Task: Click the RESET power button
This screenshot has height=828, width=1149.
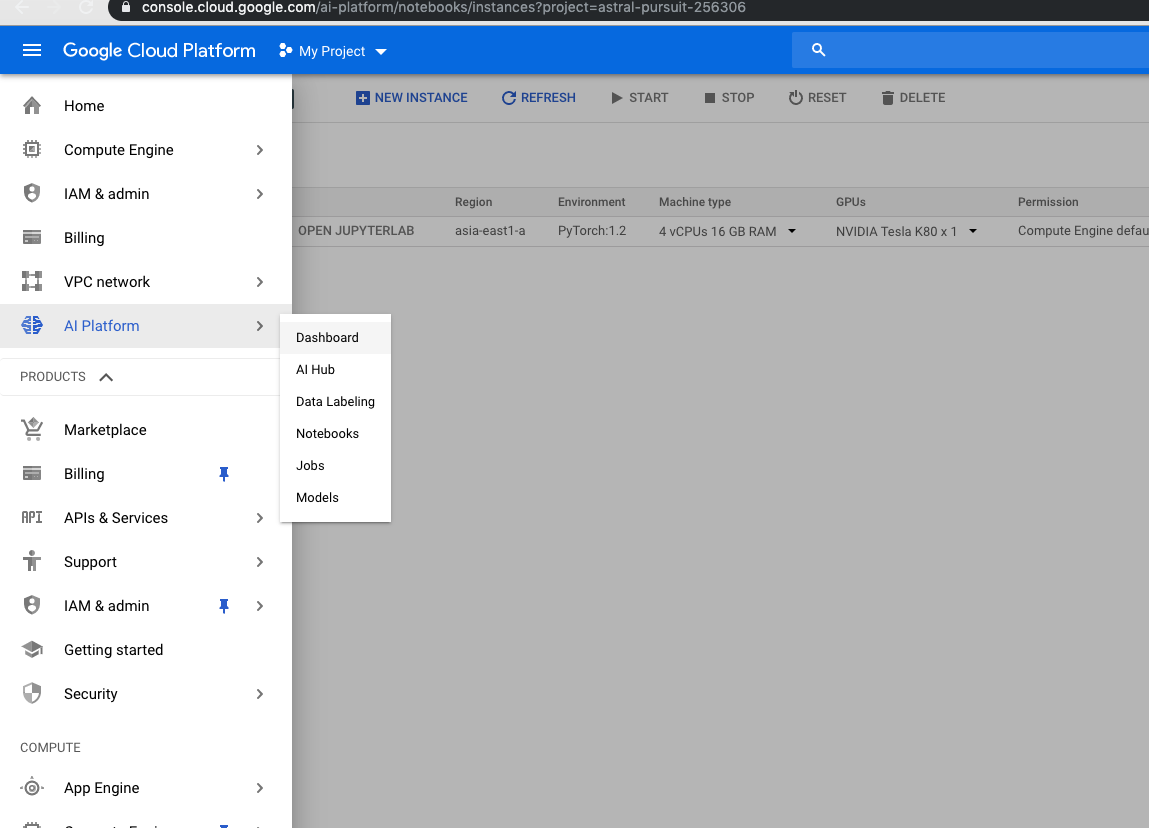Action: (x=818, y=98)
